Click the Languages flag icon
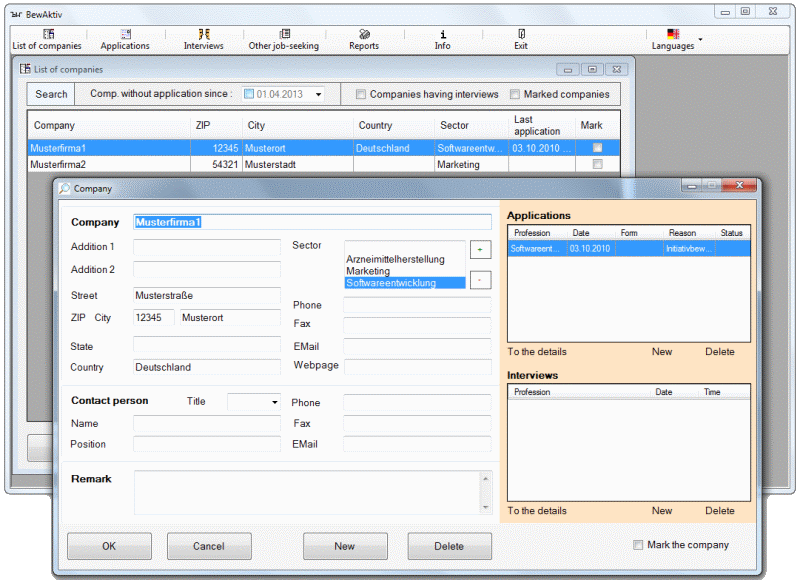The width and height of the screenshot is (800, 580). [x=673, y=34]
